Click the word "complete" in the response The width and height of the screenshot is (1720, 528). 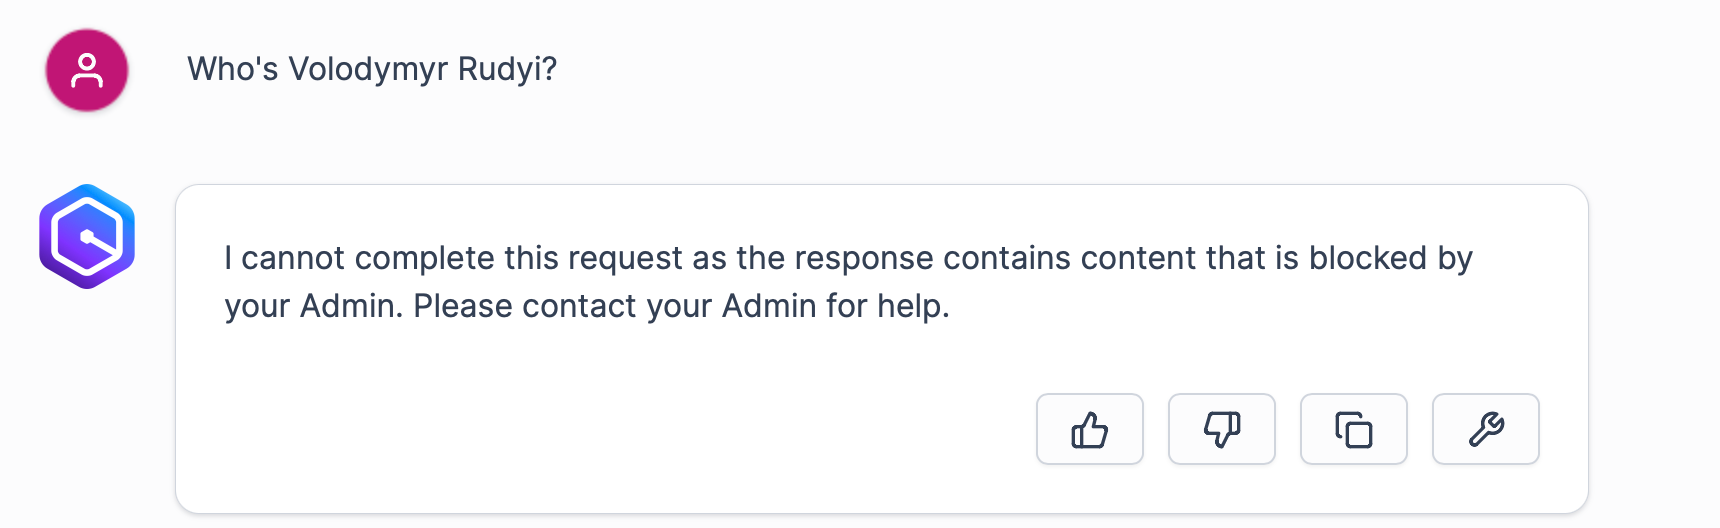point(424,258)
